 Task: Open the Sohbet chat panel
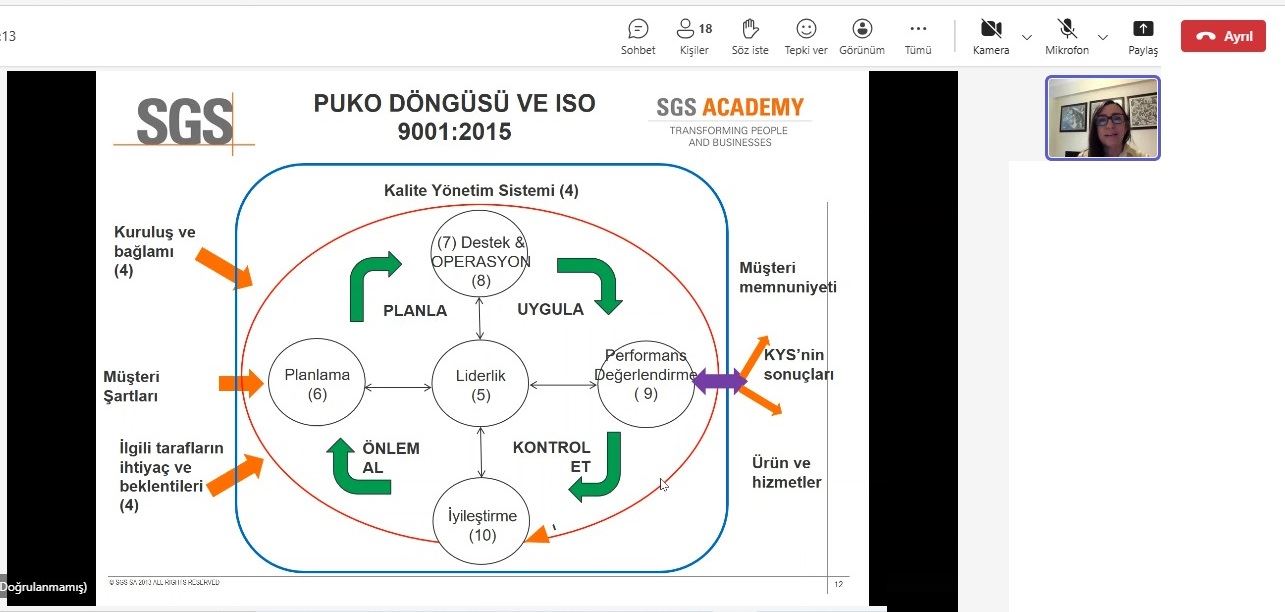(x=638, y=37)
